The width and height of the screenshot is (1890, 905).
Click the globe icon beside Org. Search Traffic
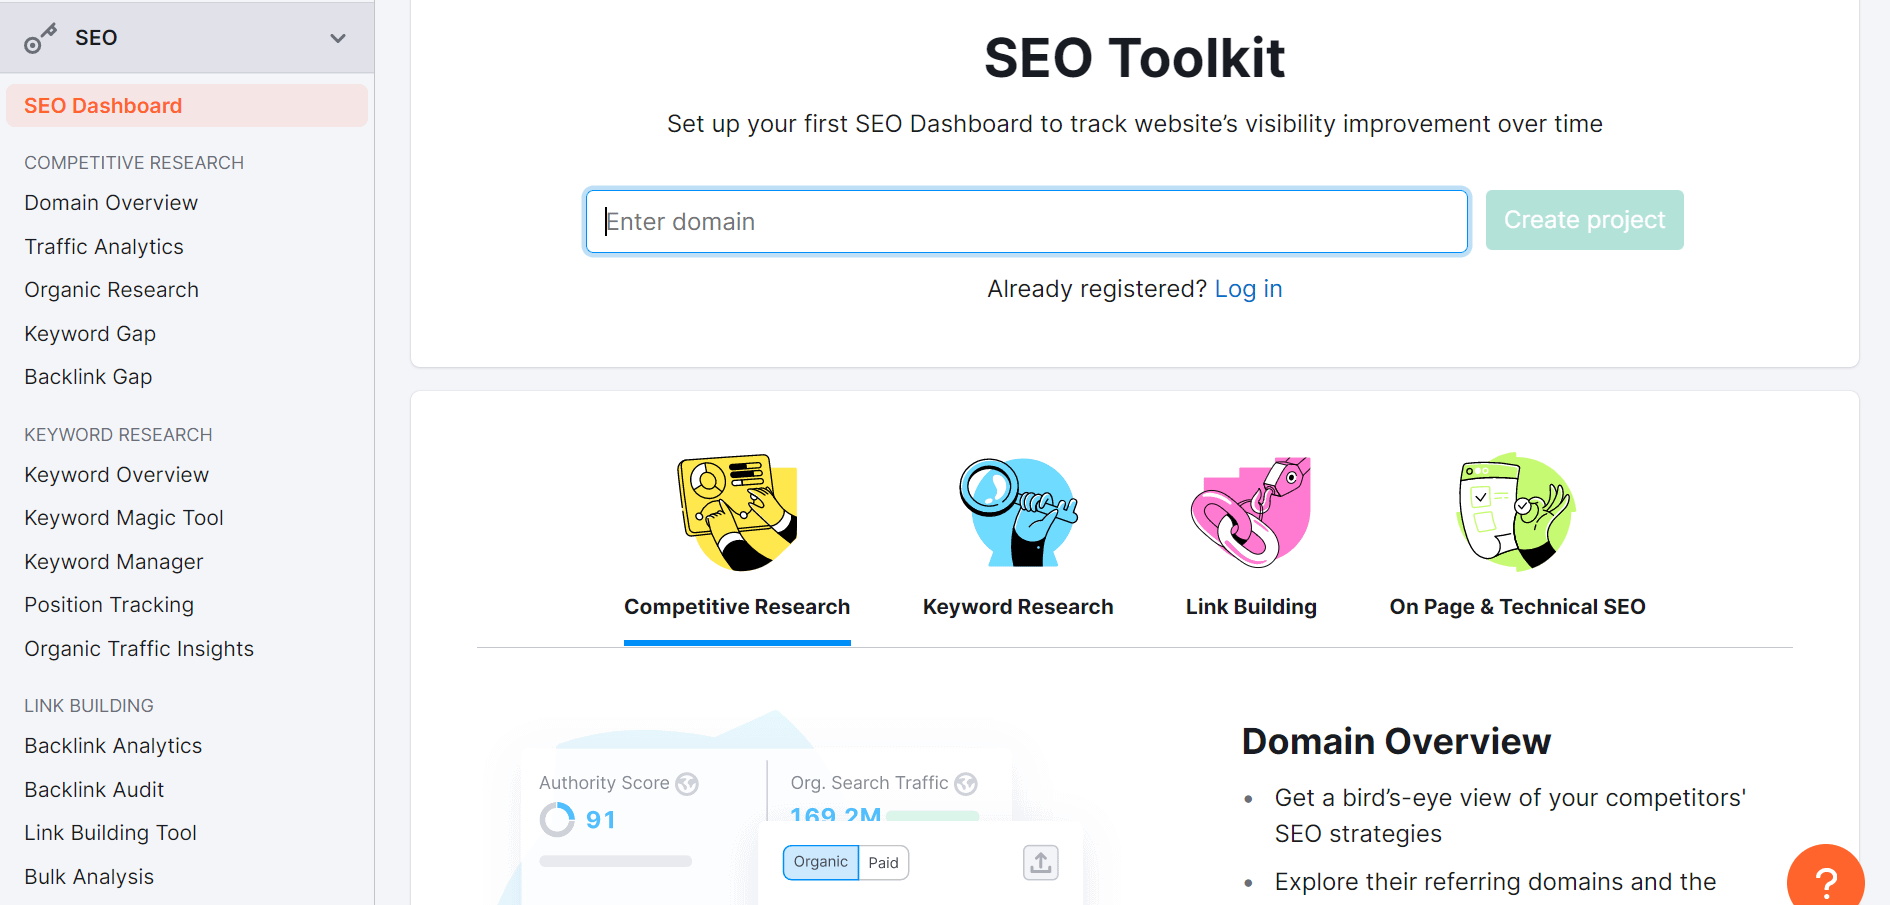(x=966, y=784)
